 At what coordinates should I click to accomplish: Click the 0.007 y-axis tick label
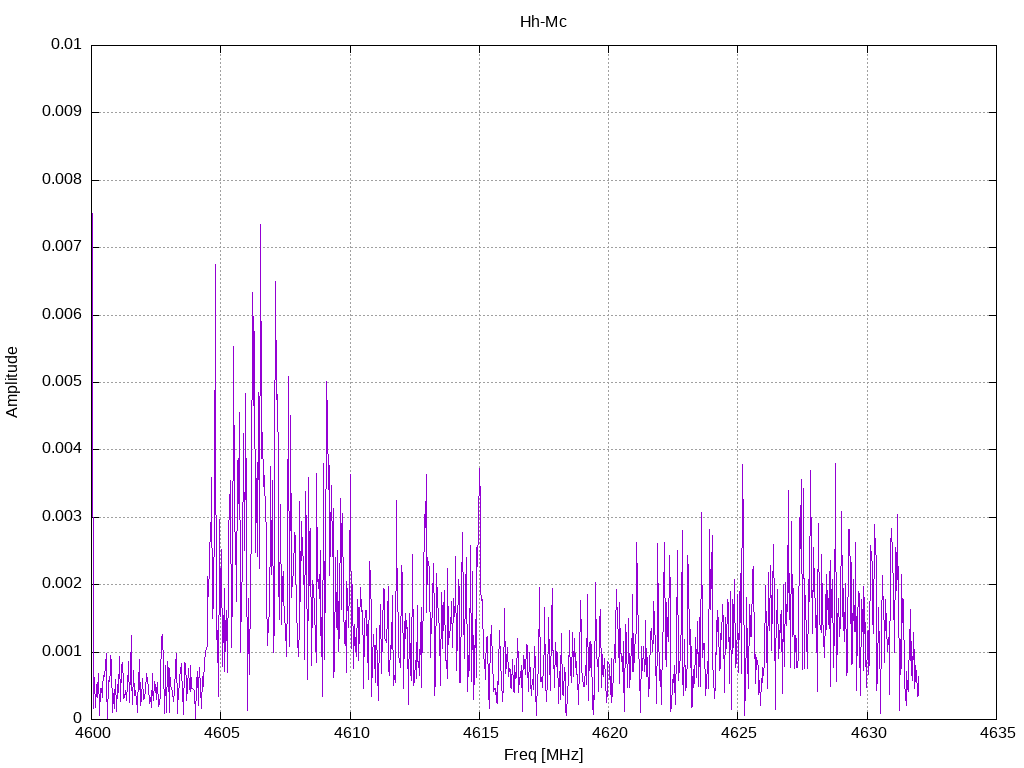point(61,247)
